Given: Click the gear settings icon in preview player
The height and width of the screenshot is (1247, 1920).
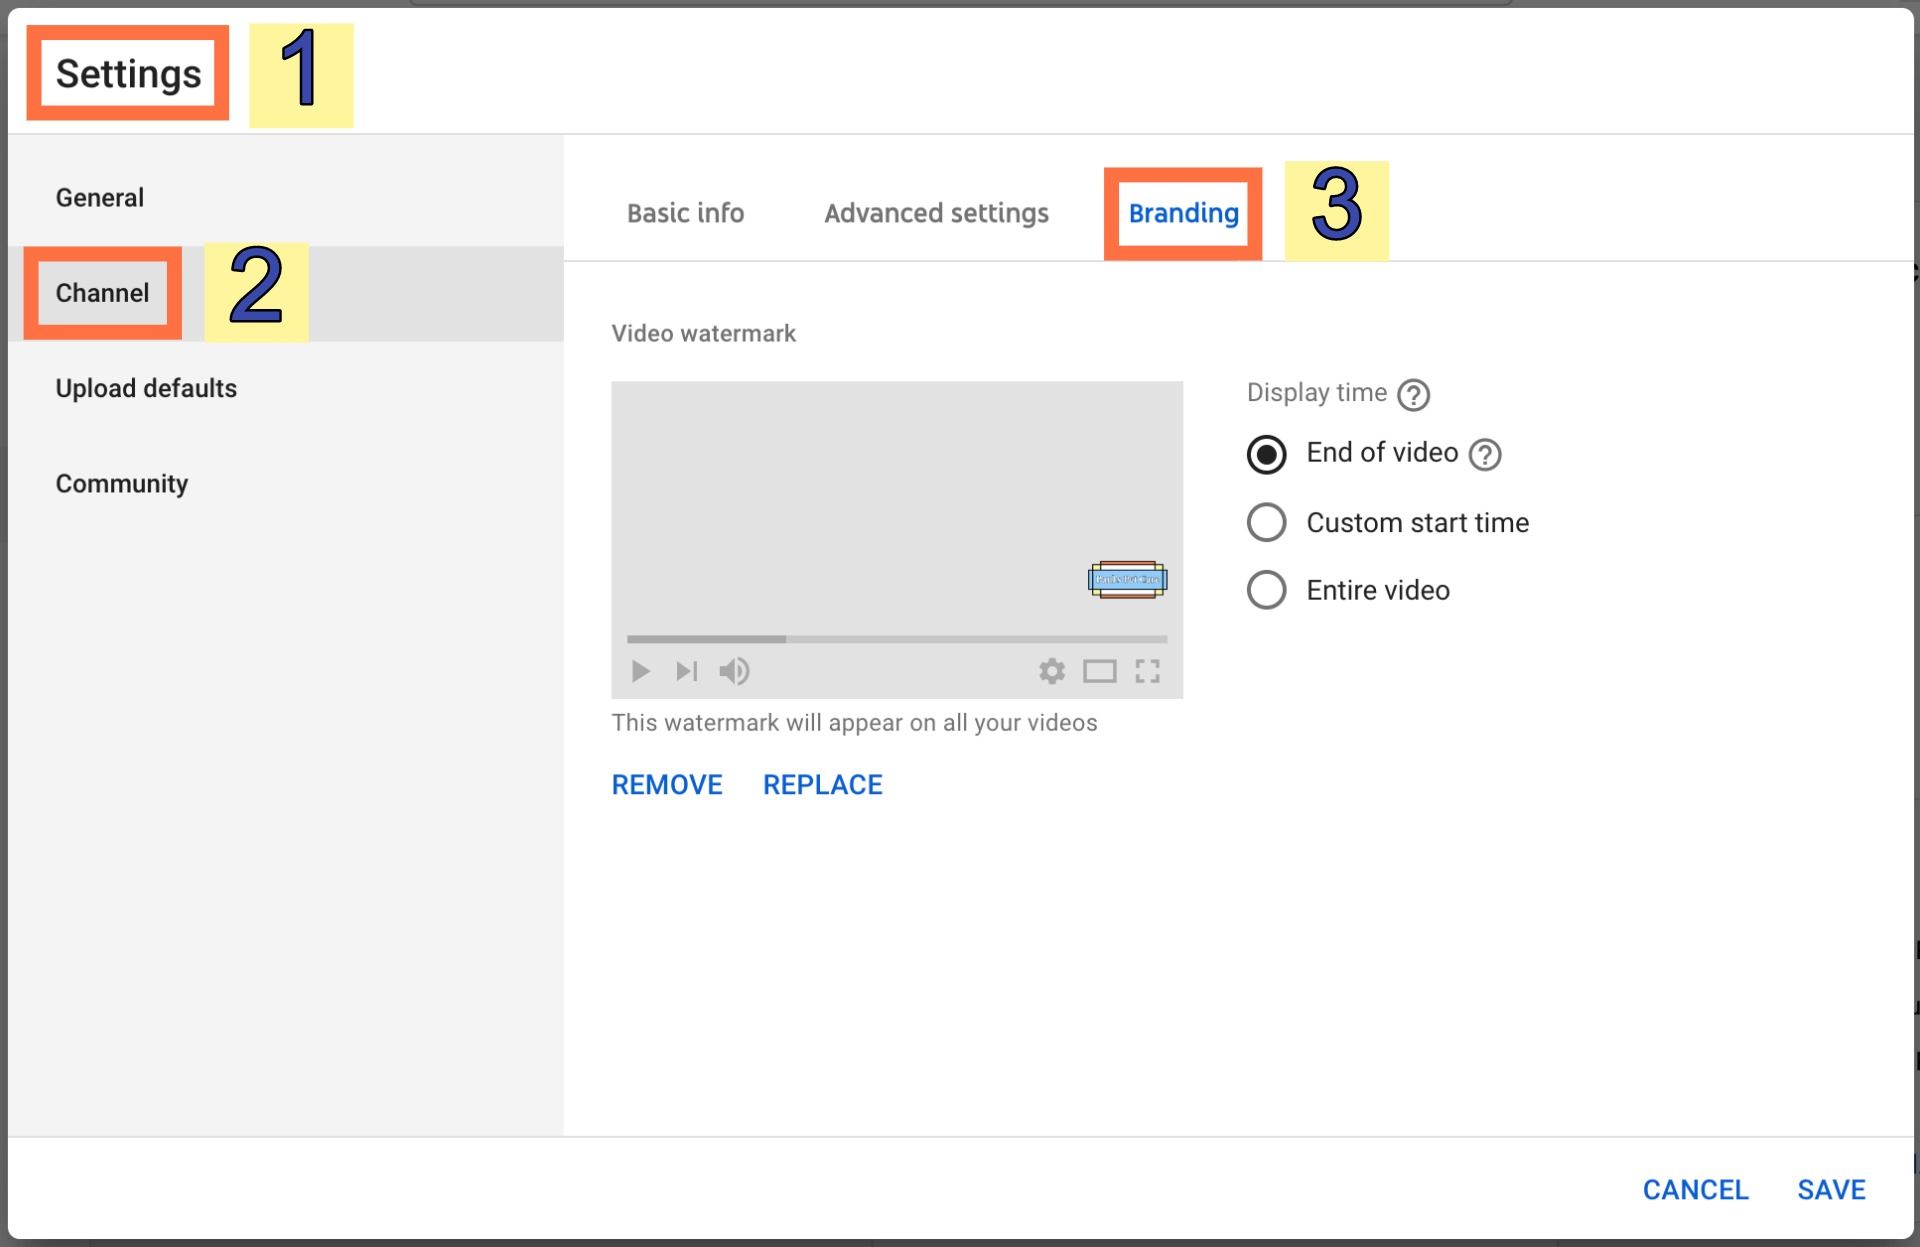Looking at the screenshot, I should (x=1052, y=671).
